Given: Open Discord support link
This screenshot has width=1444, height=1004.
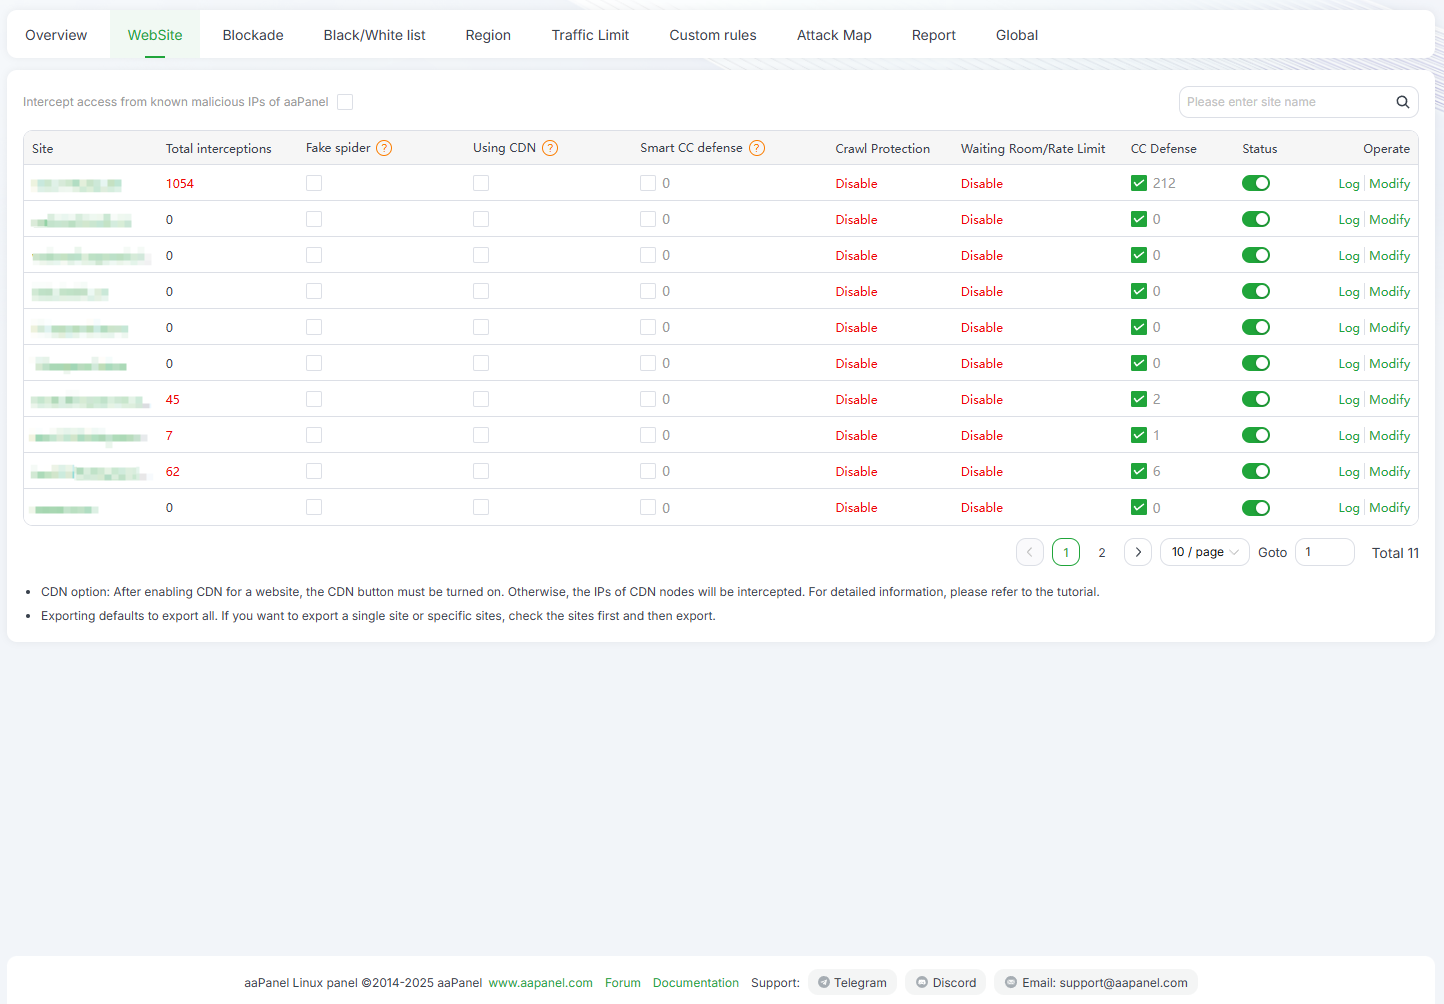Looking at the screenshot, I should [x=945, y=983].
